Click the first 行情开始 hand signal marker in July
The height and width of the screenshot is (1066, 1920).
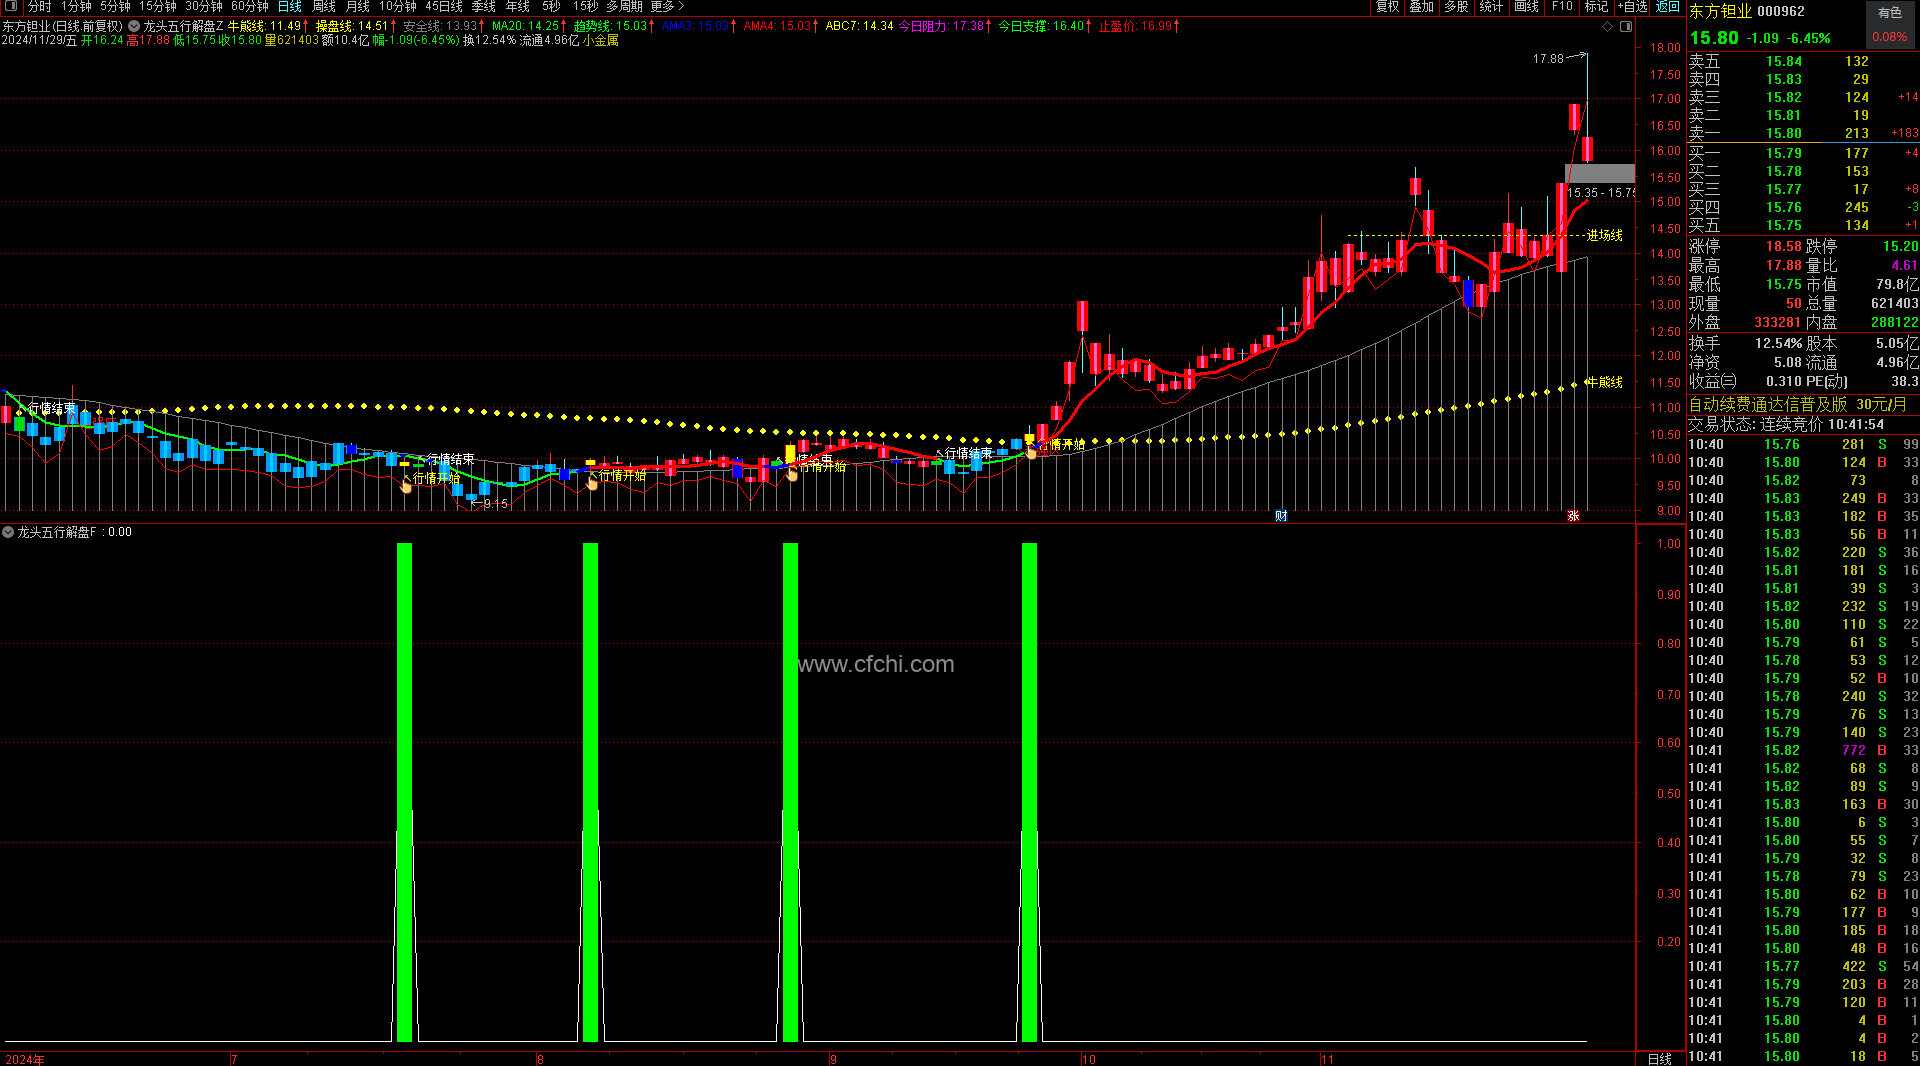tap(406, 485)
